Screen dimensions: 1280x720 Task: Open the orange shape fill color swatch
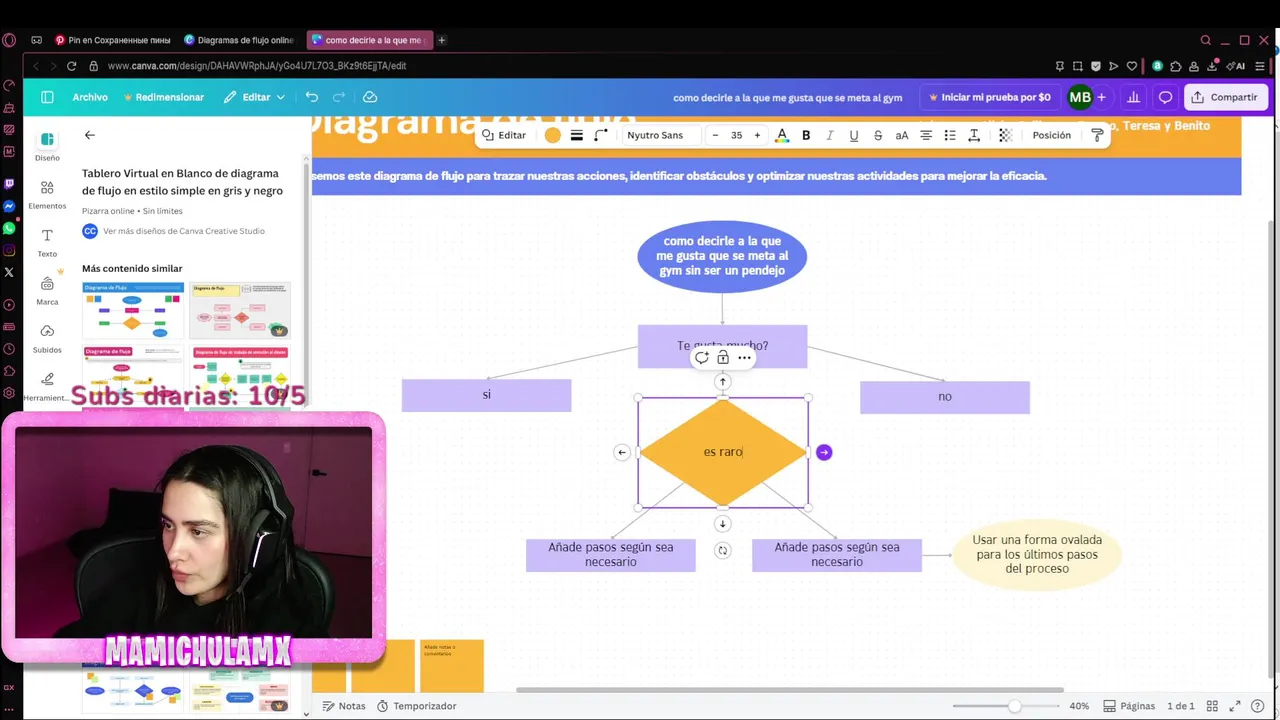553,135
